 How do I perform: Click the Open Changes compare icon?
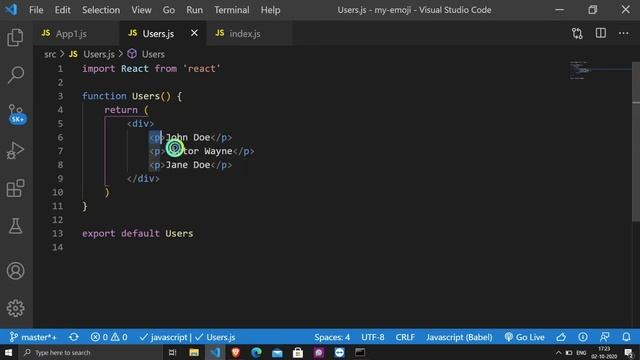(577, 33)
